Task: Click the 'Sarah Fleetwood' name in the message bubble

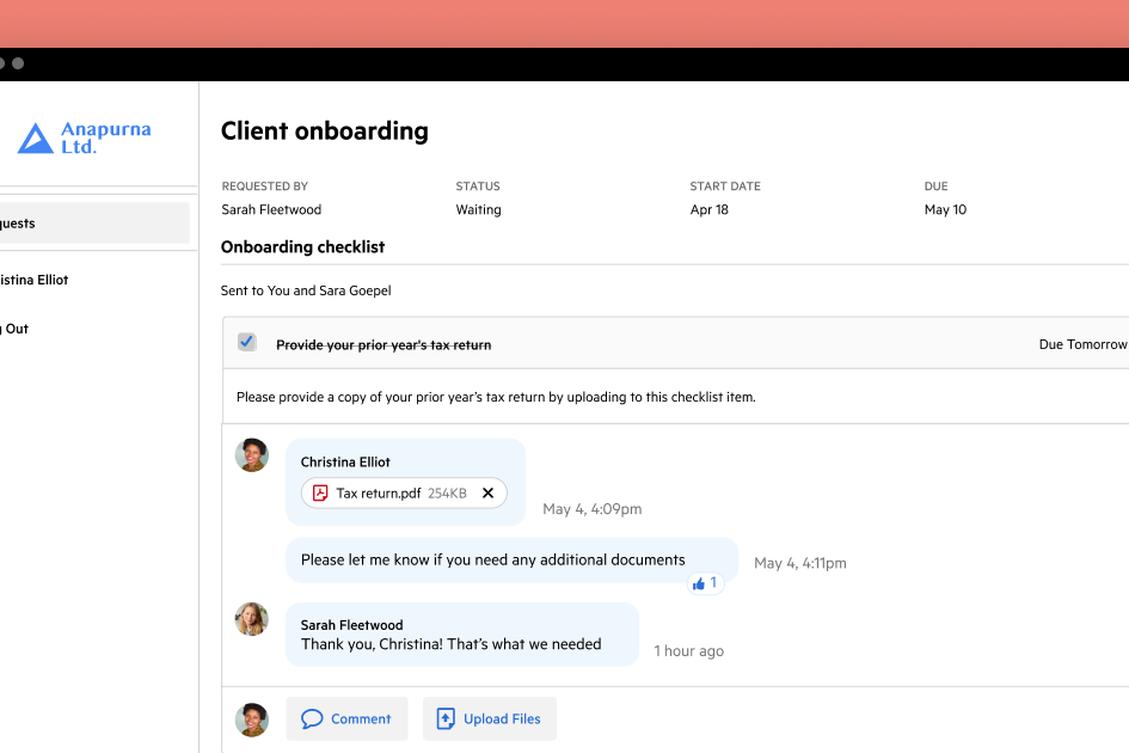Action: click(352, 625)
